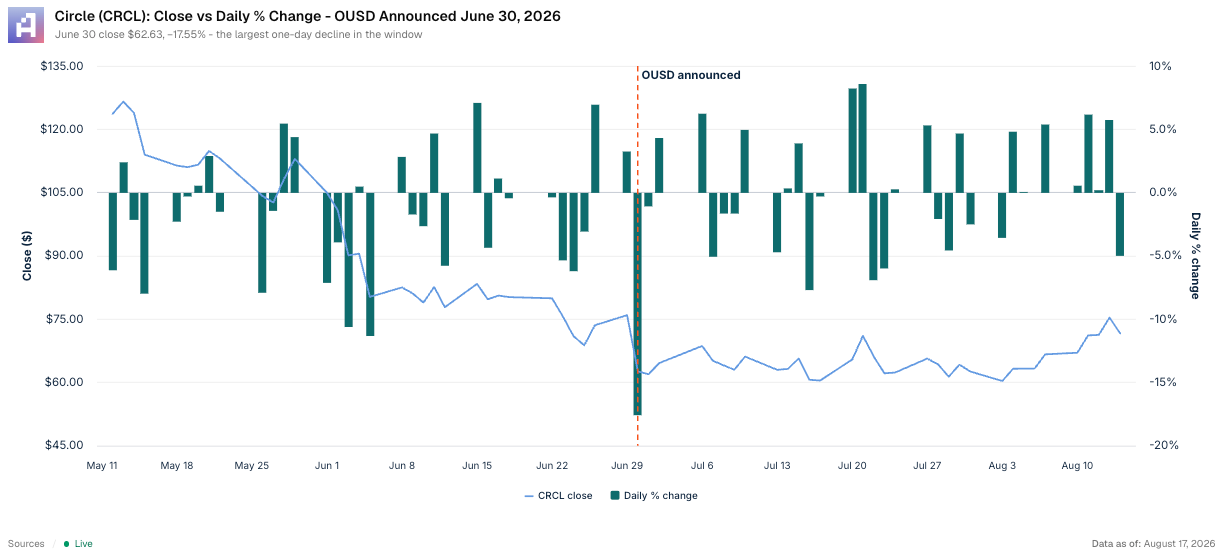1221x558 pixels.
Task: Open the Sources link
Action: 26,544
